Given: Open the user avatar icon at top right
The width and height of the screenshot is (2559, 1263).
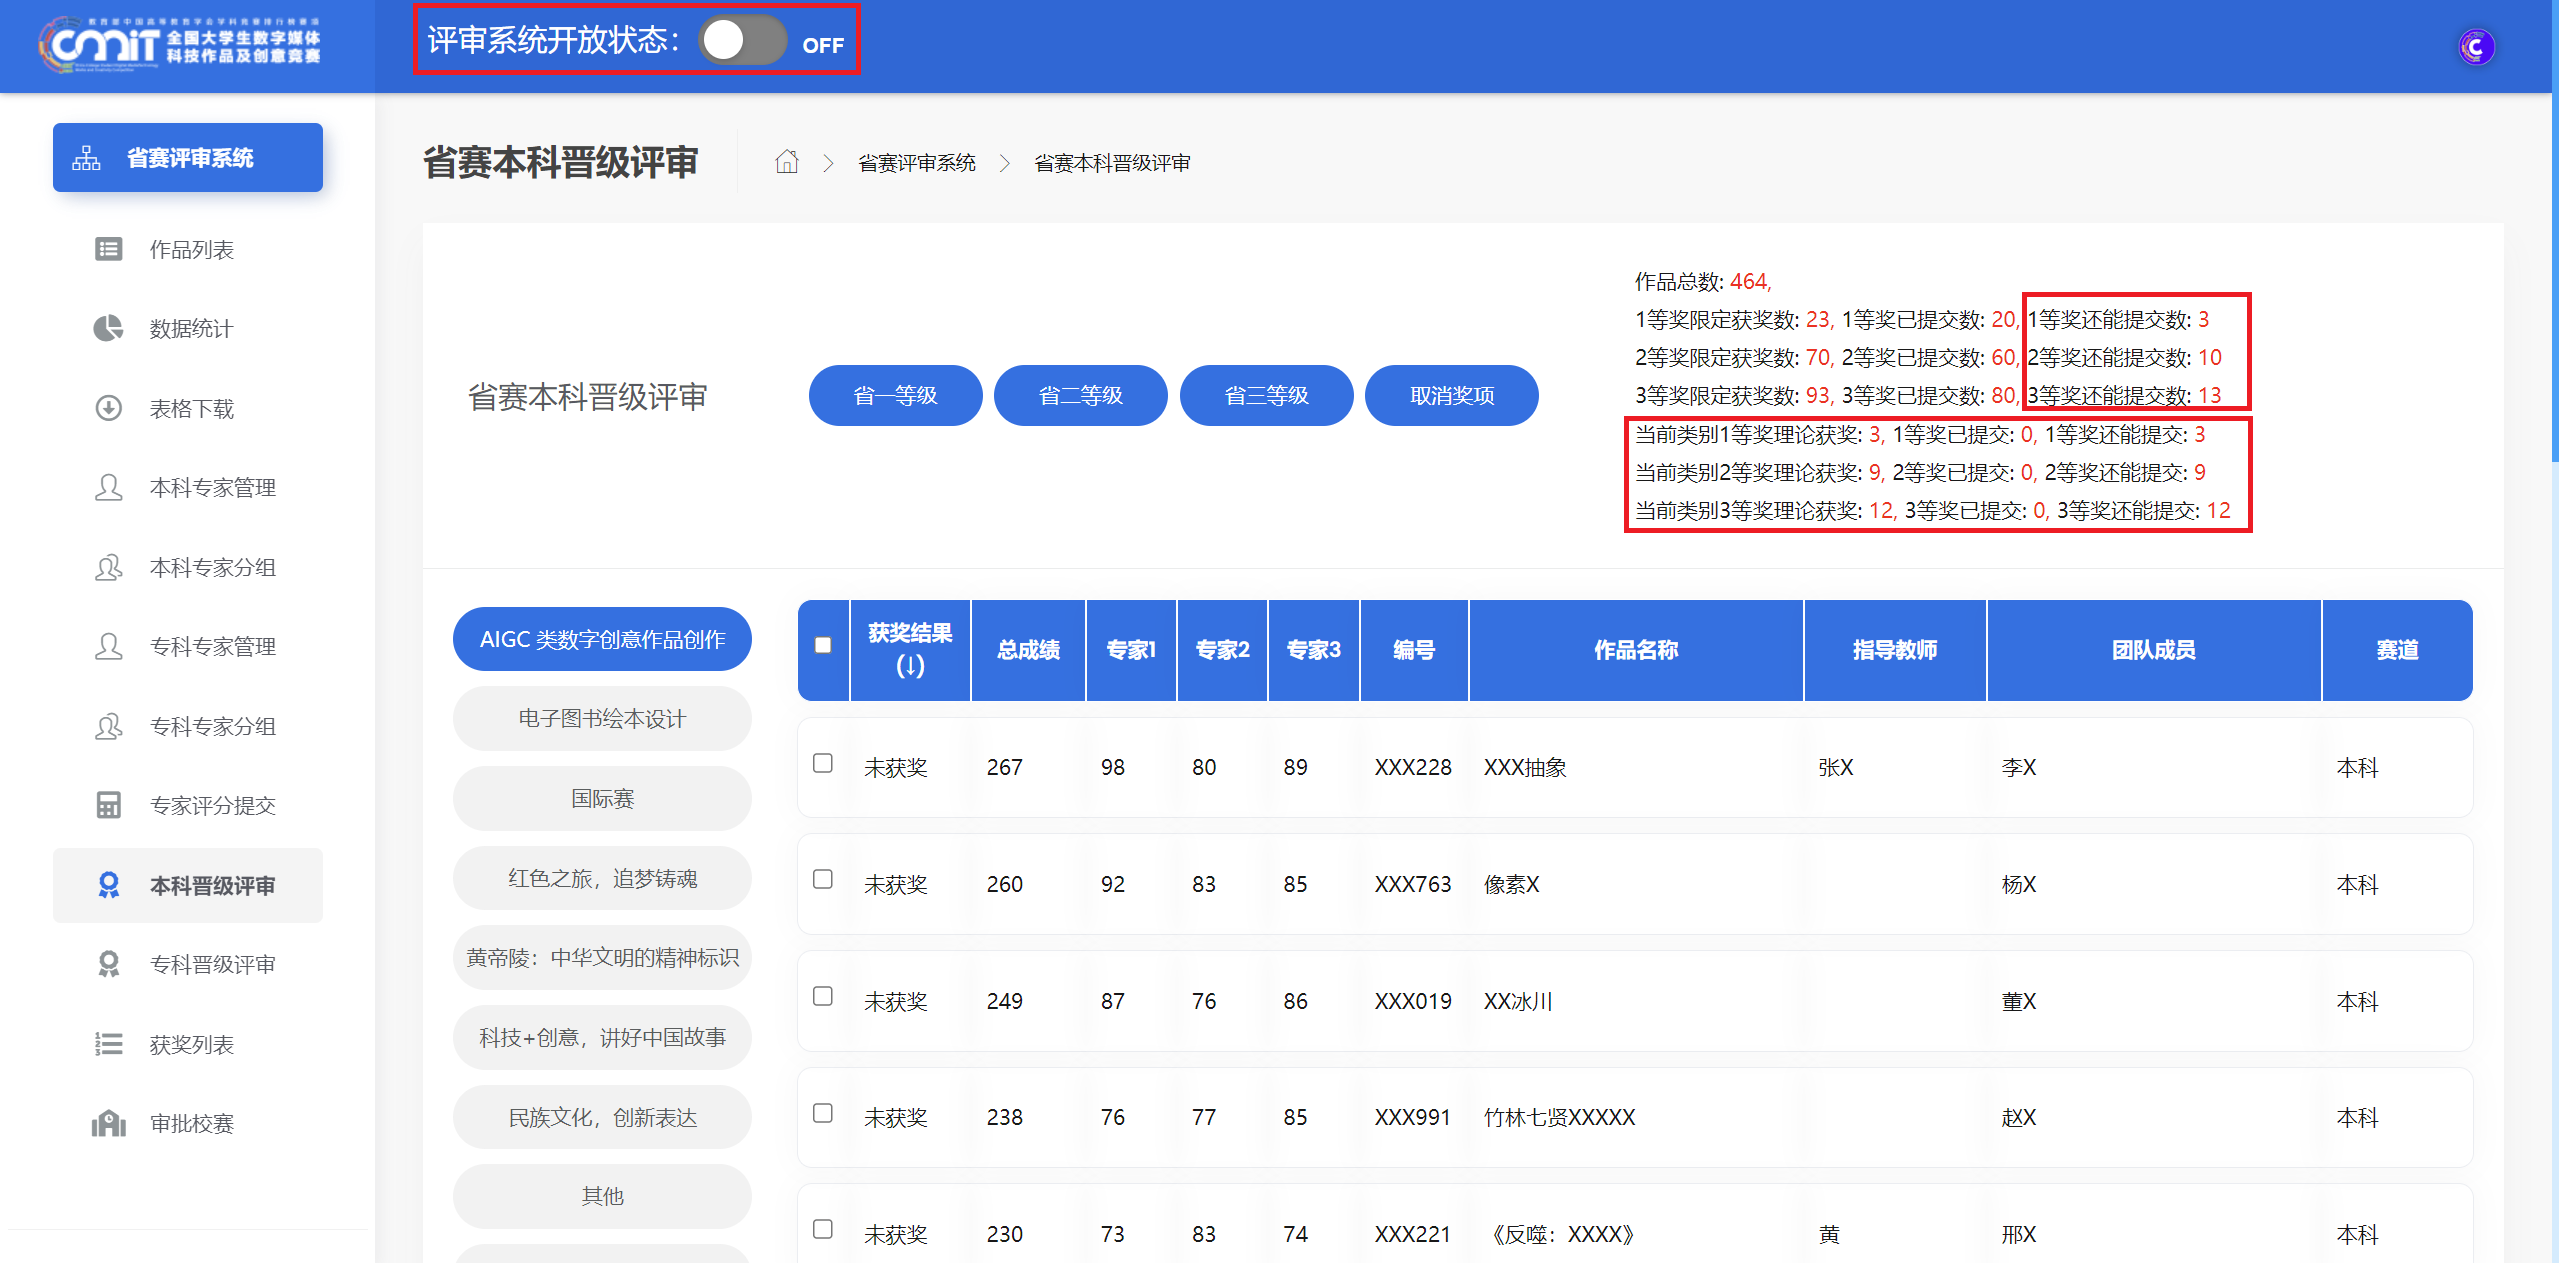Looking at the screenshot, I should point(2475,47).
